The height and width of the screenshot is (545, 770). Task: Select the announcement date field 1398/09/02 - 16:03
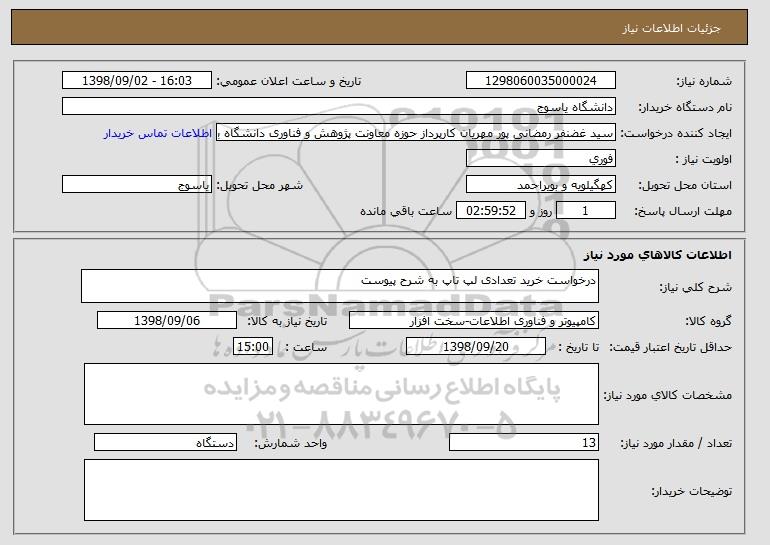(137, 81)
